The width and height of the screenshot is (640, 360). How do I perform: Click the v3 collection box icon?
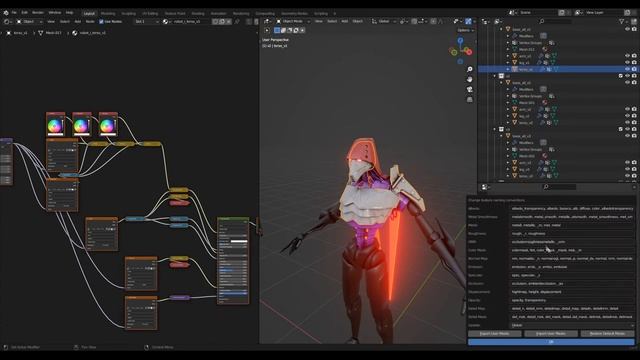point(501,129)
